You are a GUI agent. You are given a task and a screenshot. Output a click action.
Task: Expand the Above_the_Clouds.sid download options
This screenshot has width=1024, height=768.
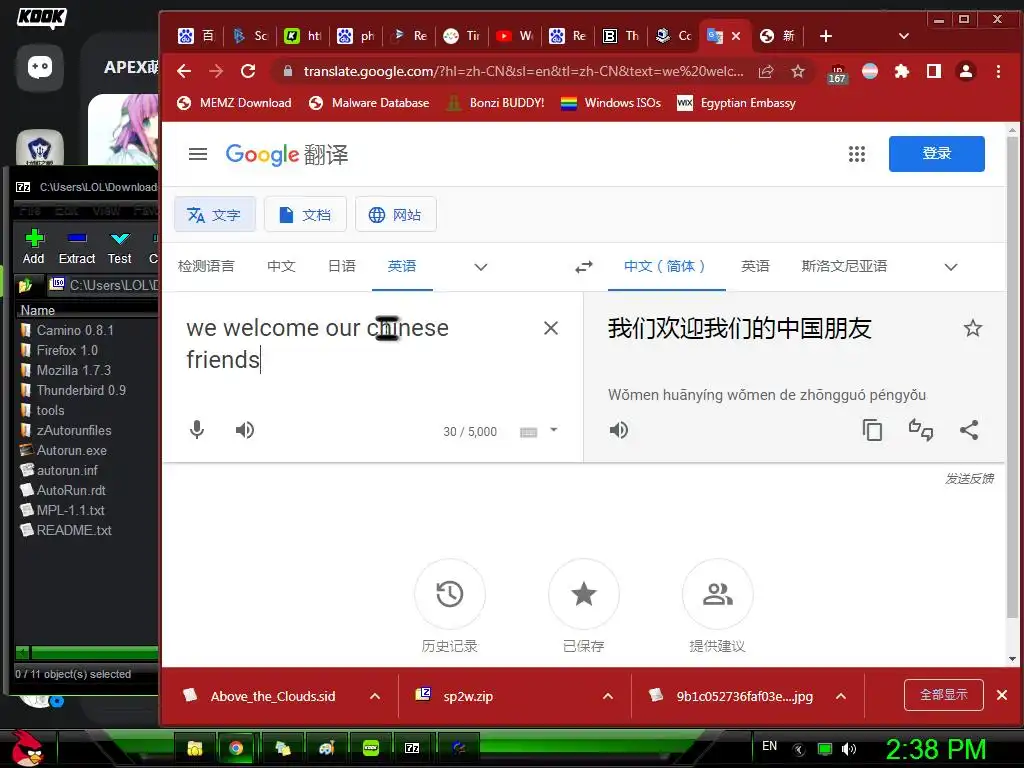pyautogui.click(x=375, y=696)
